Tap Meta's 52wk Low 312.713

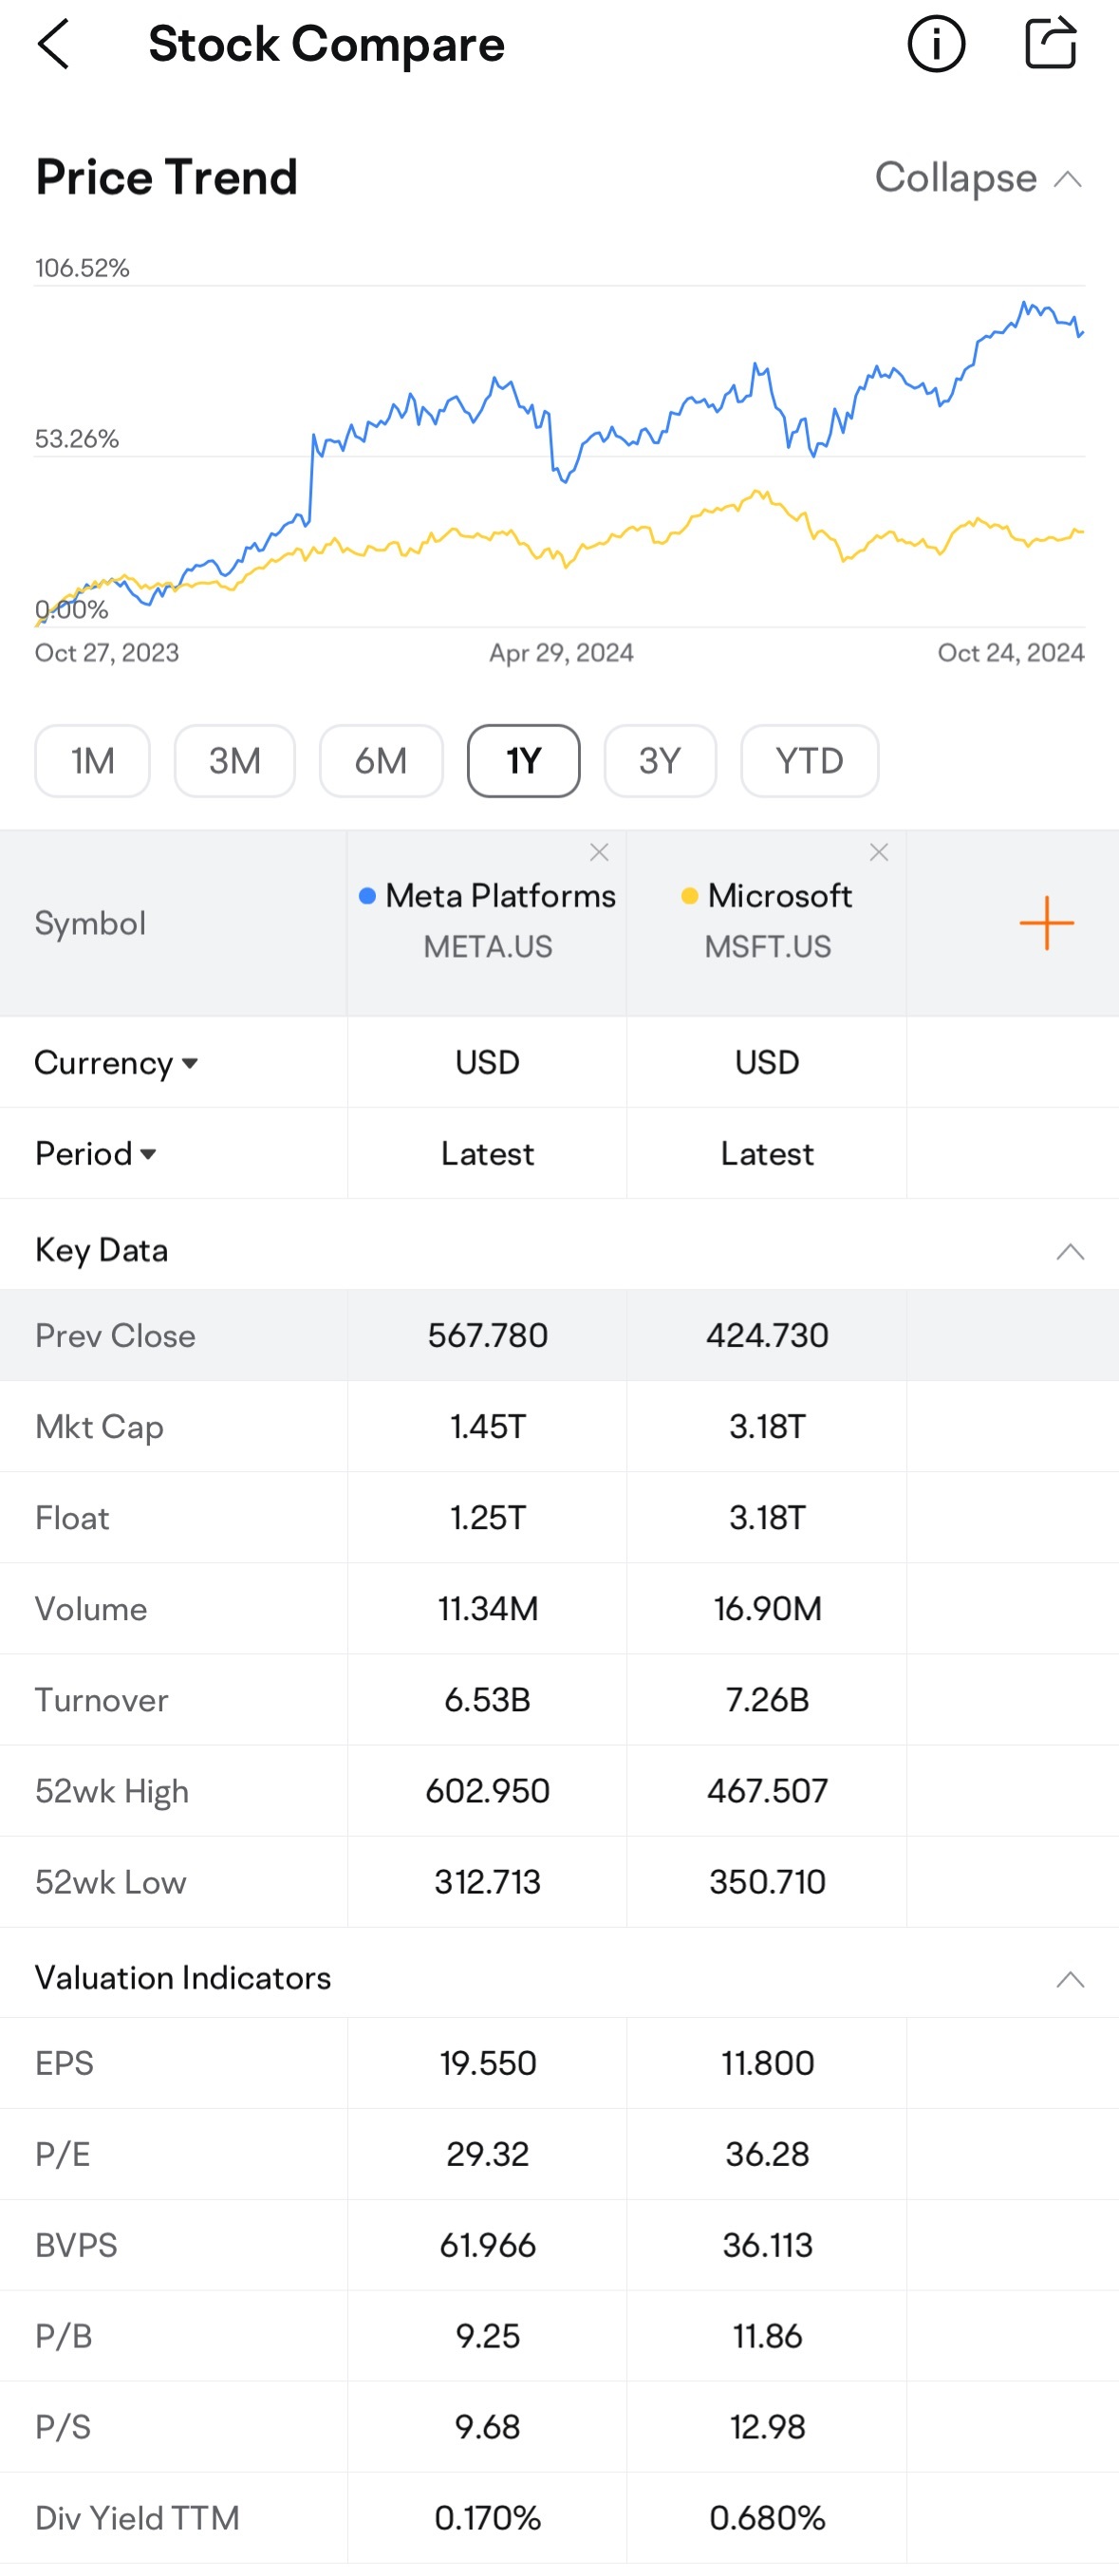488,1881
